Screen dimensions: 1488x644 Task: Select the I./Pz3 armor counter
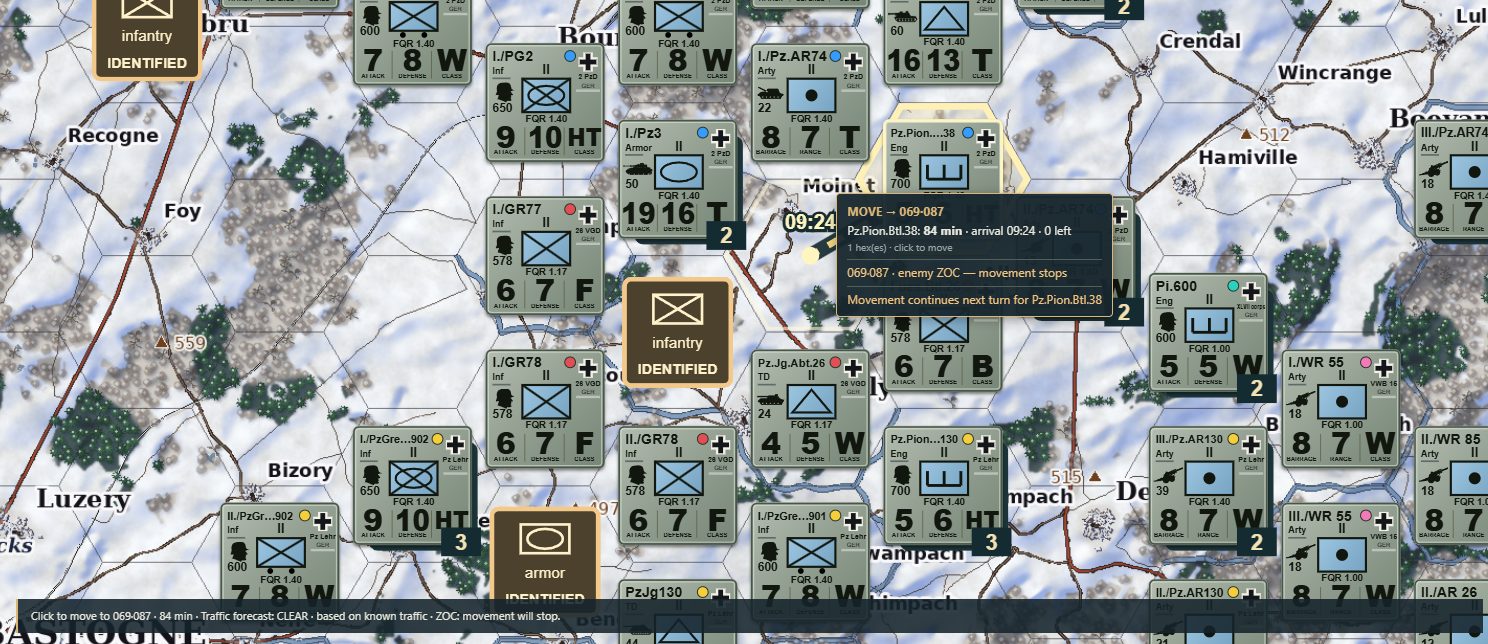coord(677,179)
